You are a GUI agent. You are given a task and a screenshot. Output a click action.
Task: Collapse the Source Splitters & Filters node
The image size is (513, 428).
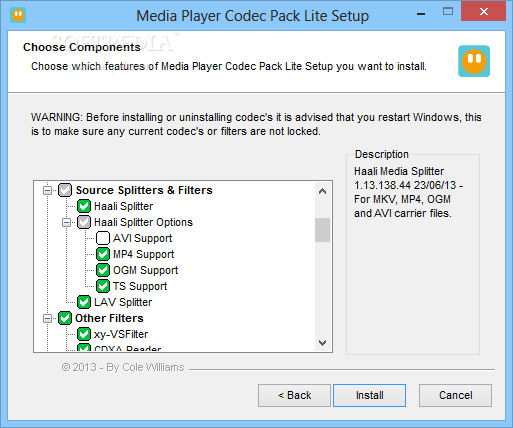coord(48,191)
